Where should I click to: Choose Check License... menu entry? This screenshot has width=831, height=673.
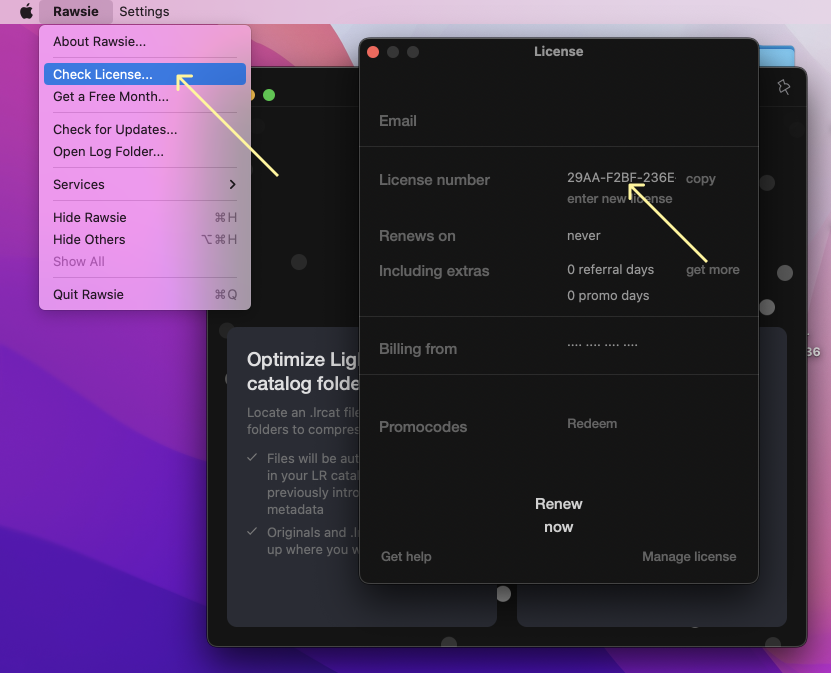145,74
